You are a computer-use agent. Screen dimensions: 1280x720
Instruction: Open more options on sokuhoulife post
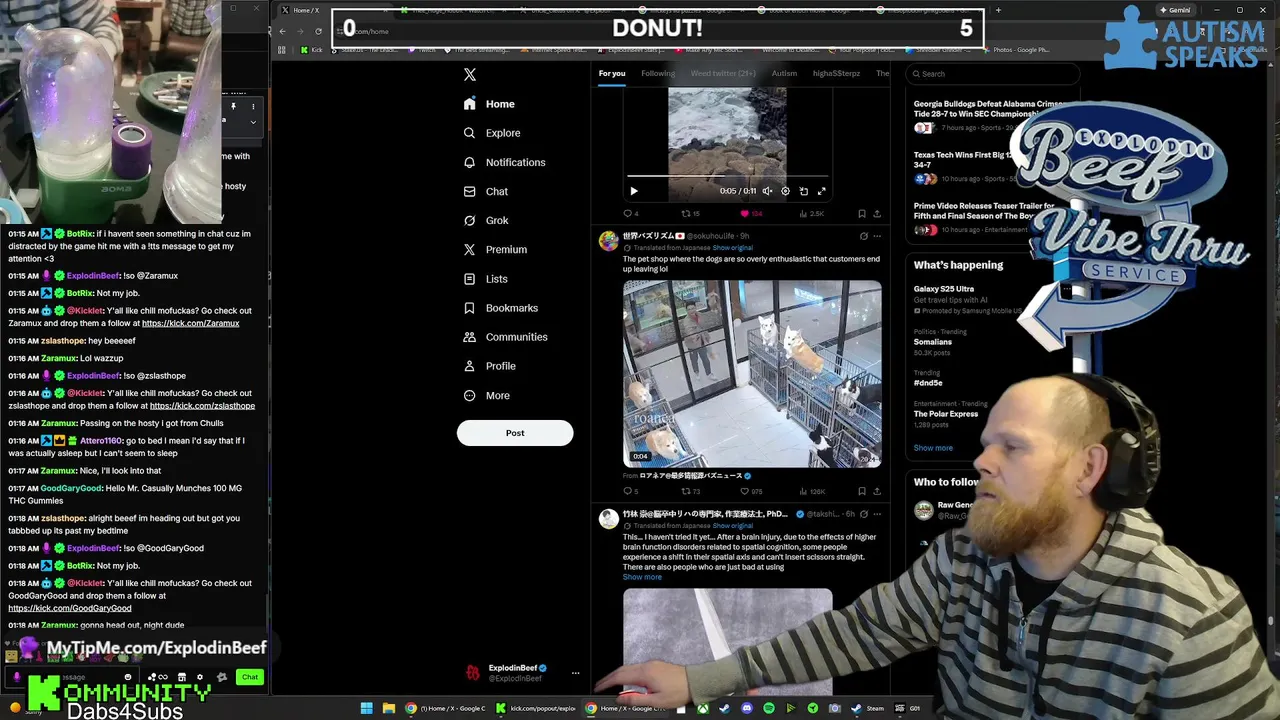tap(877, 236)
